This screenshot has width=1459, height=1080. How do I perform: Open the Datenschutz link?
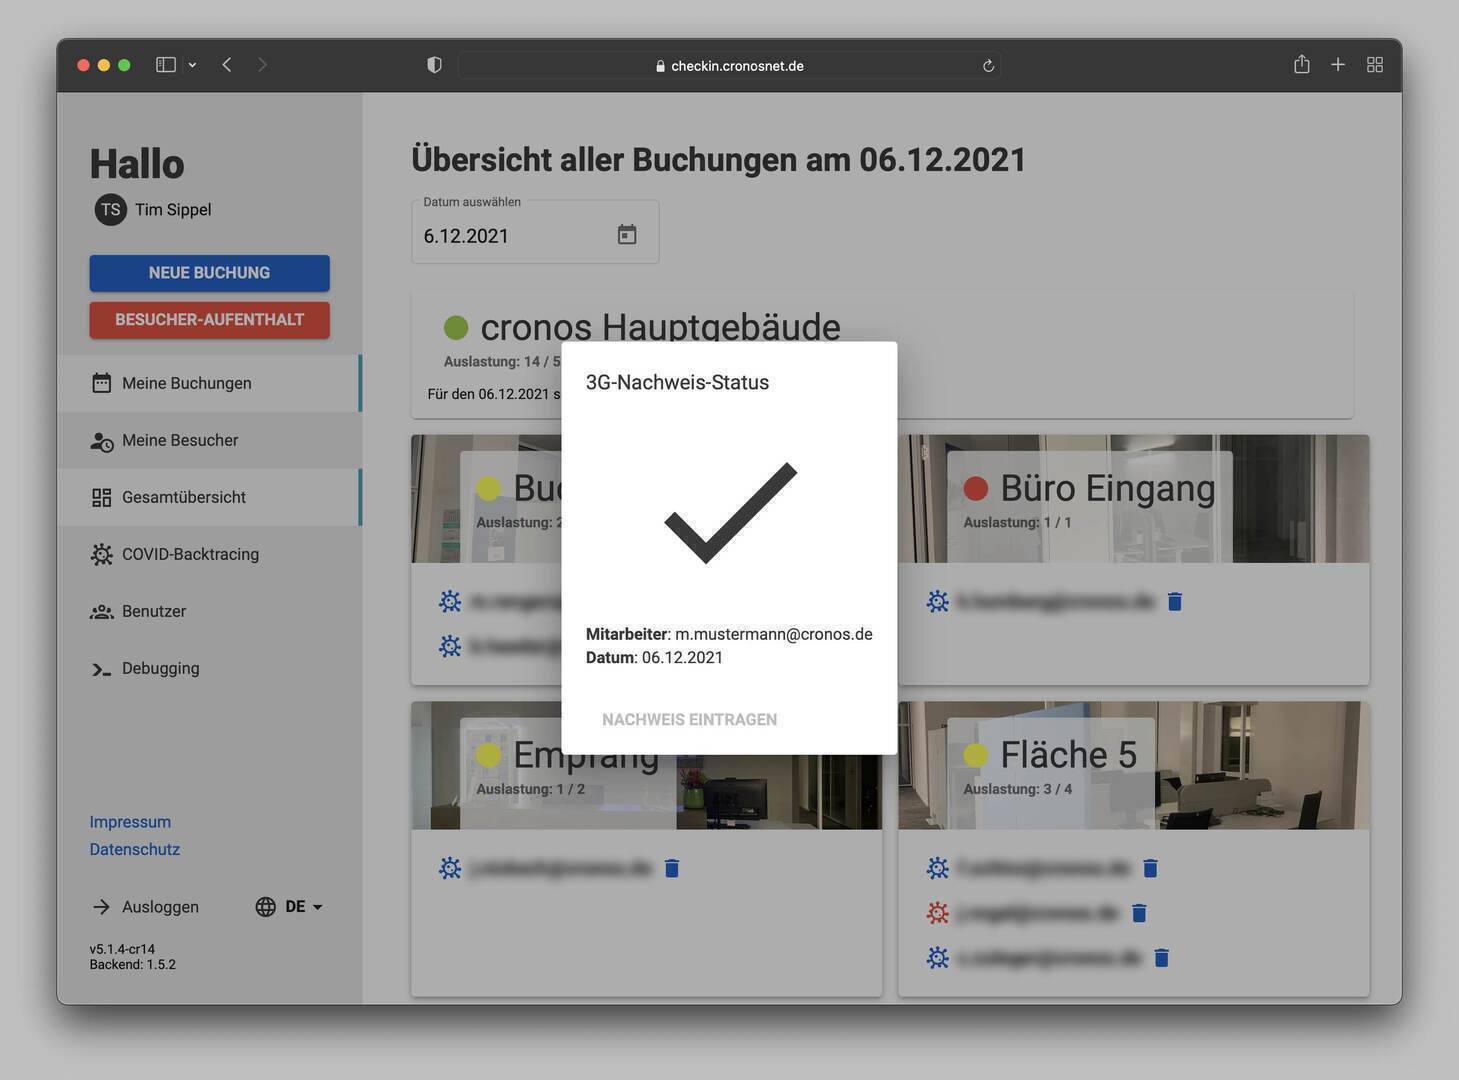(x=134, y=849)
